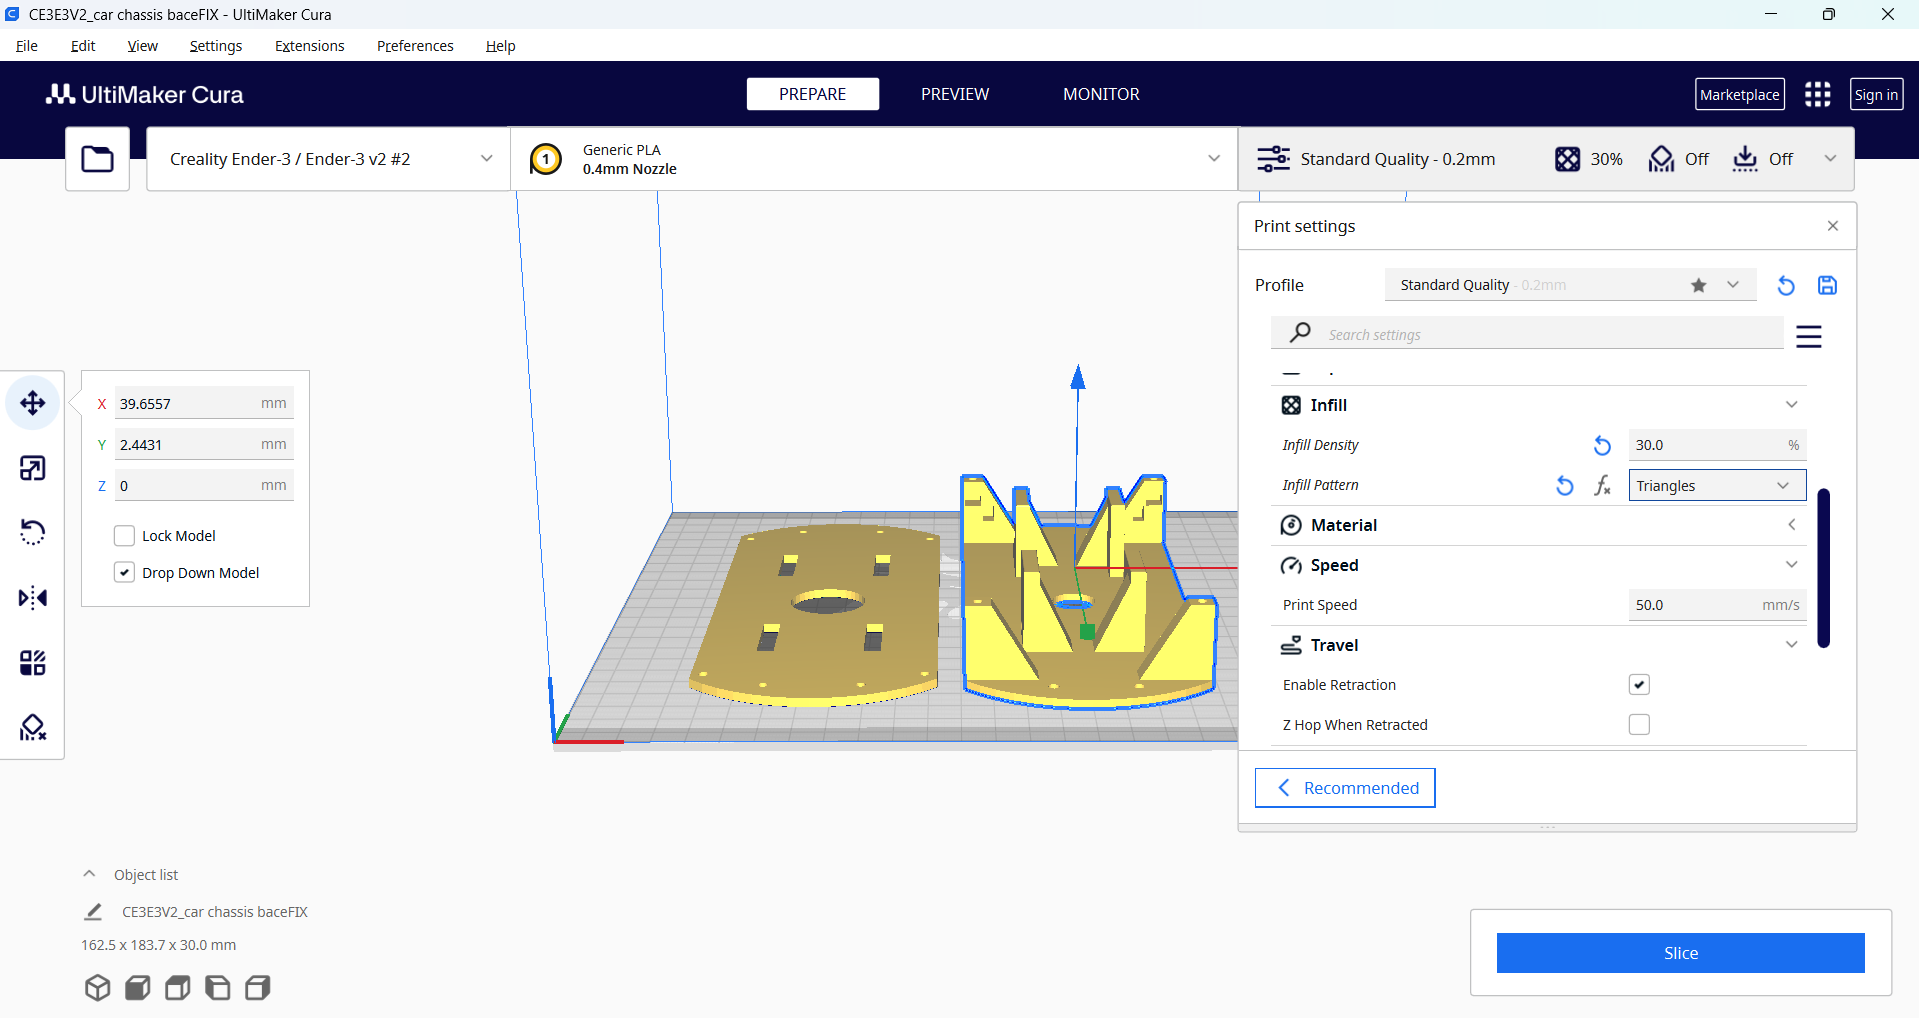The height and width of the screenshot is (1018, 1919).
Task: Open the Help menu
Action: (500, 46)
